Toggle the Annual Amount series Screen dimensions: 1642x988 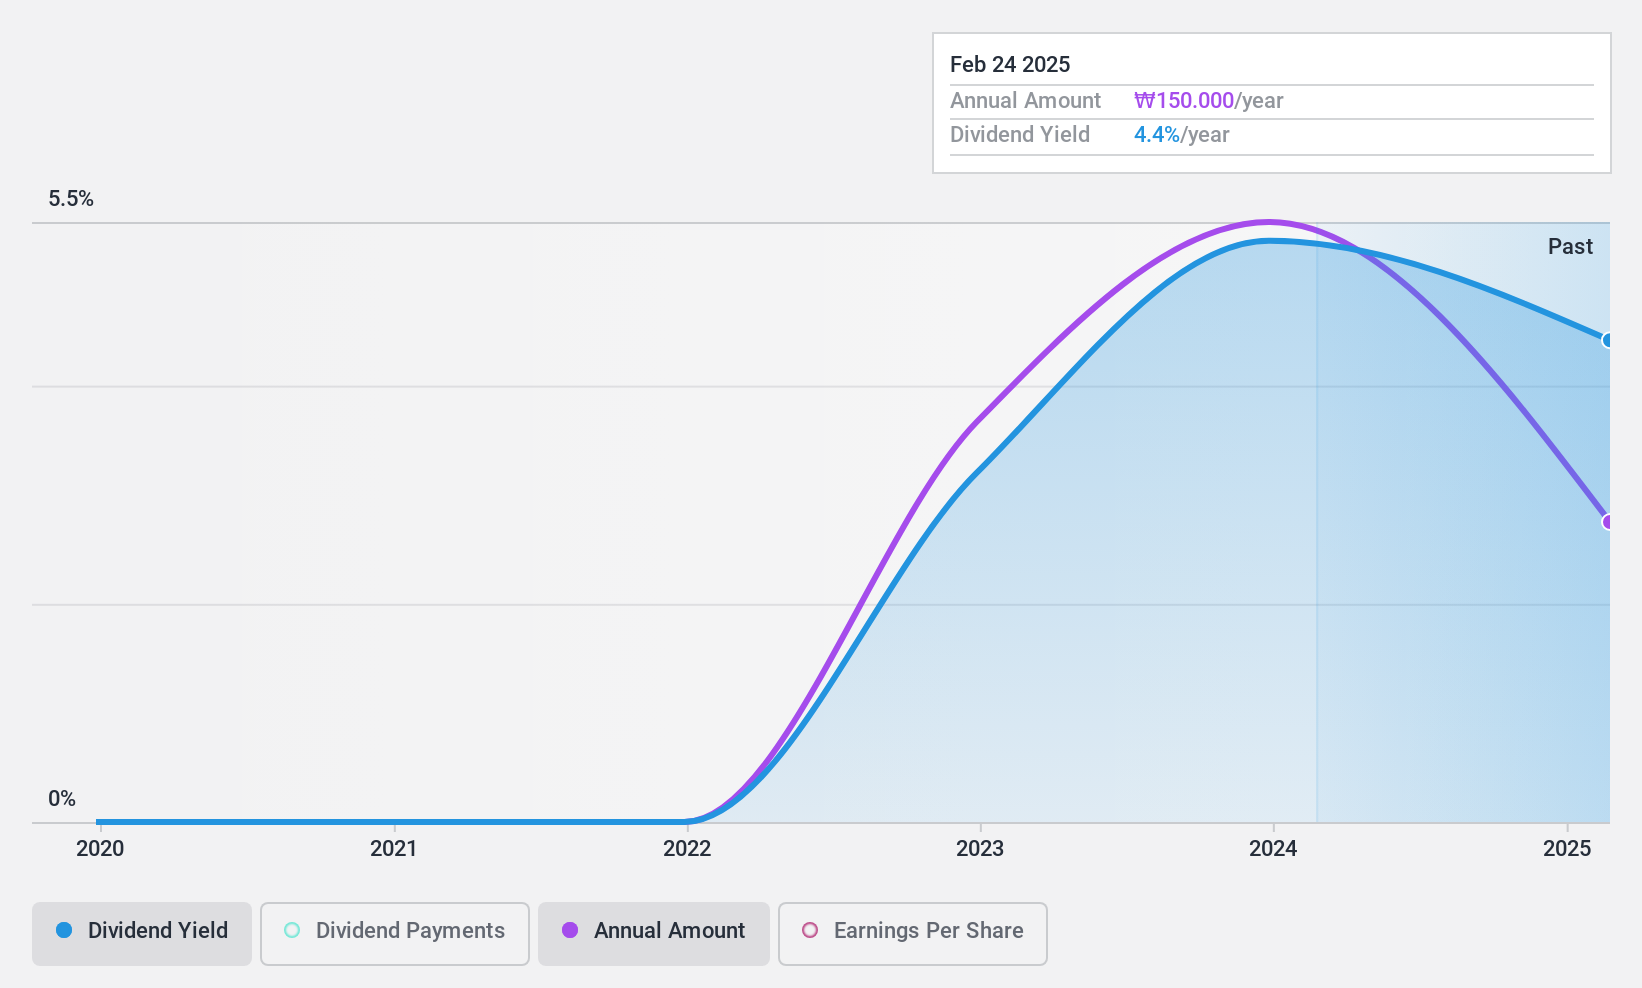click(x=654, y=934)
